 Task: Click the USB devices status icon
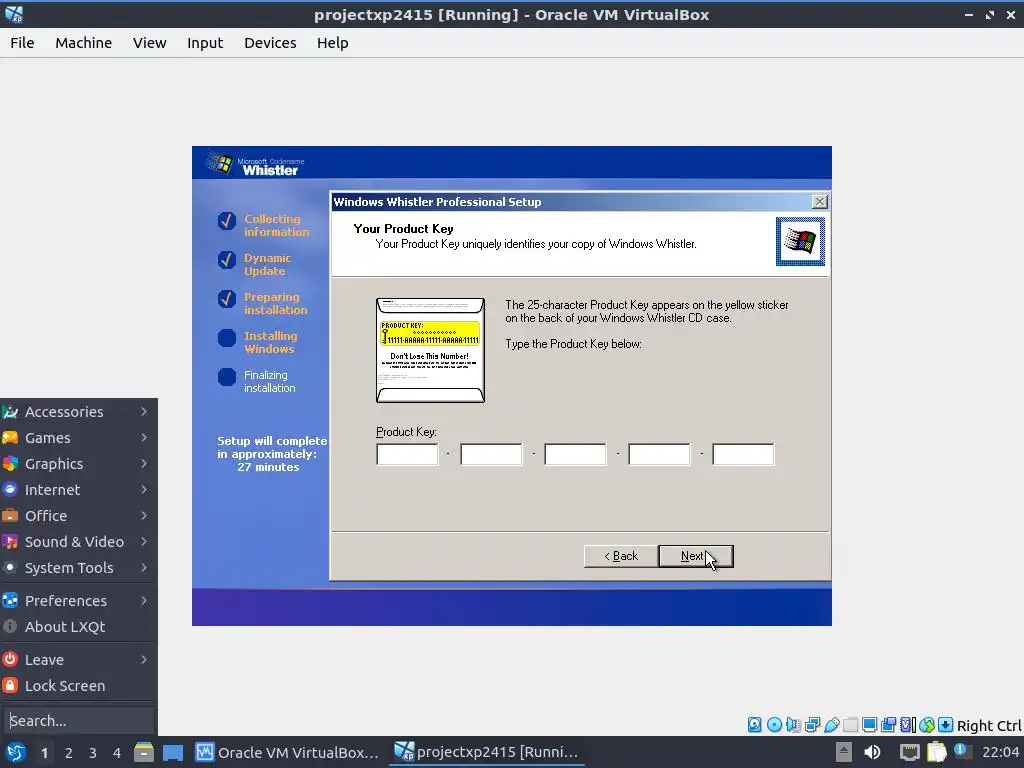(831, 724)
